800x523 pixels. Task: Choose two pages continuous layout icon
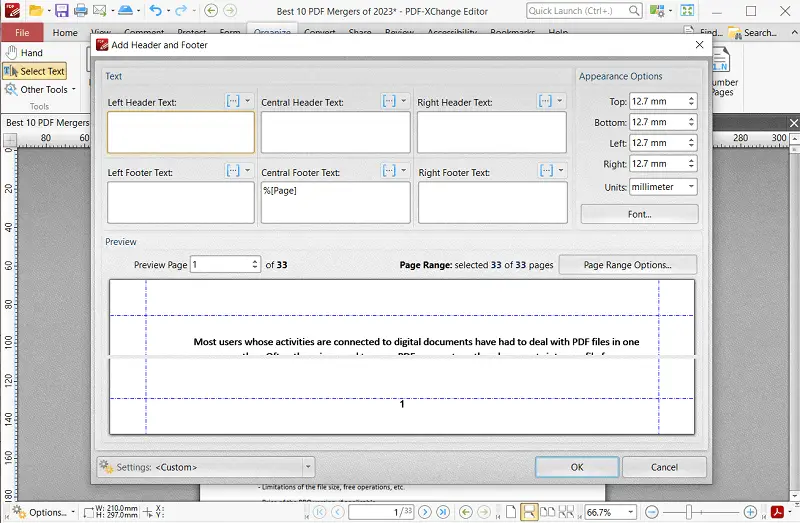click(566, 512)
